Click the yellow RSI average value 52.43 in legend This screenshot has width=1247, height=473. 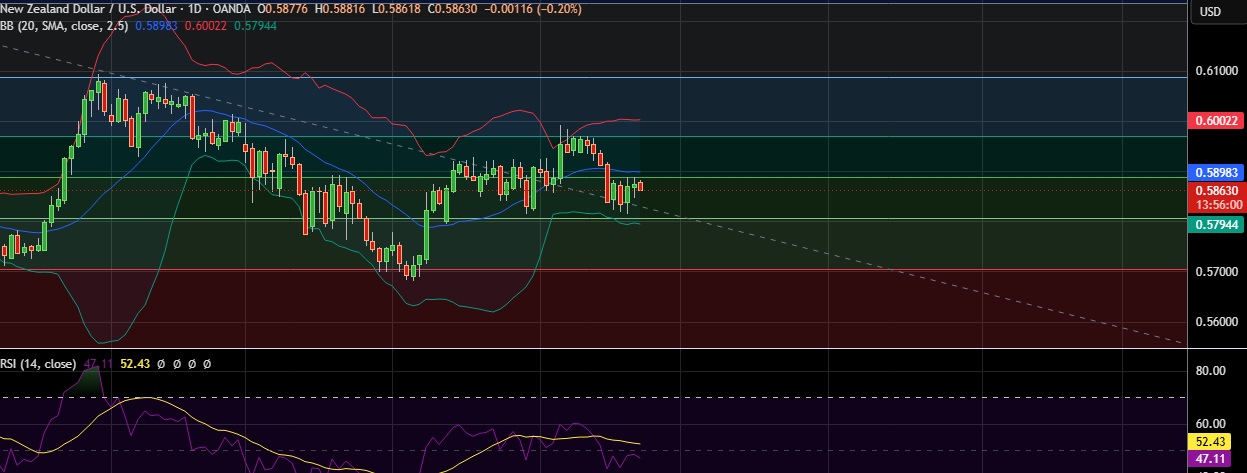[134, 364]
